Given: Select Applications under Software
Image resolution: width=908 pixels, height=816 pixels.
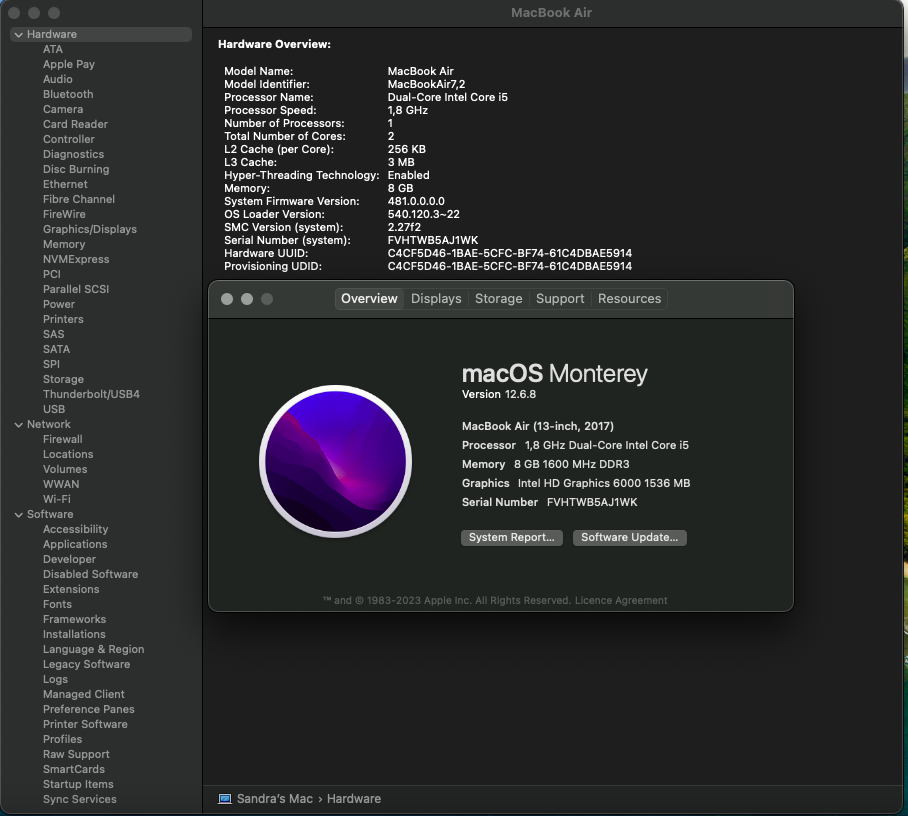Looking at the screenshot, I should coord(75,544).
